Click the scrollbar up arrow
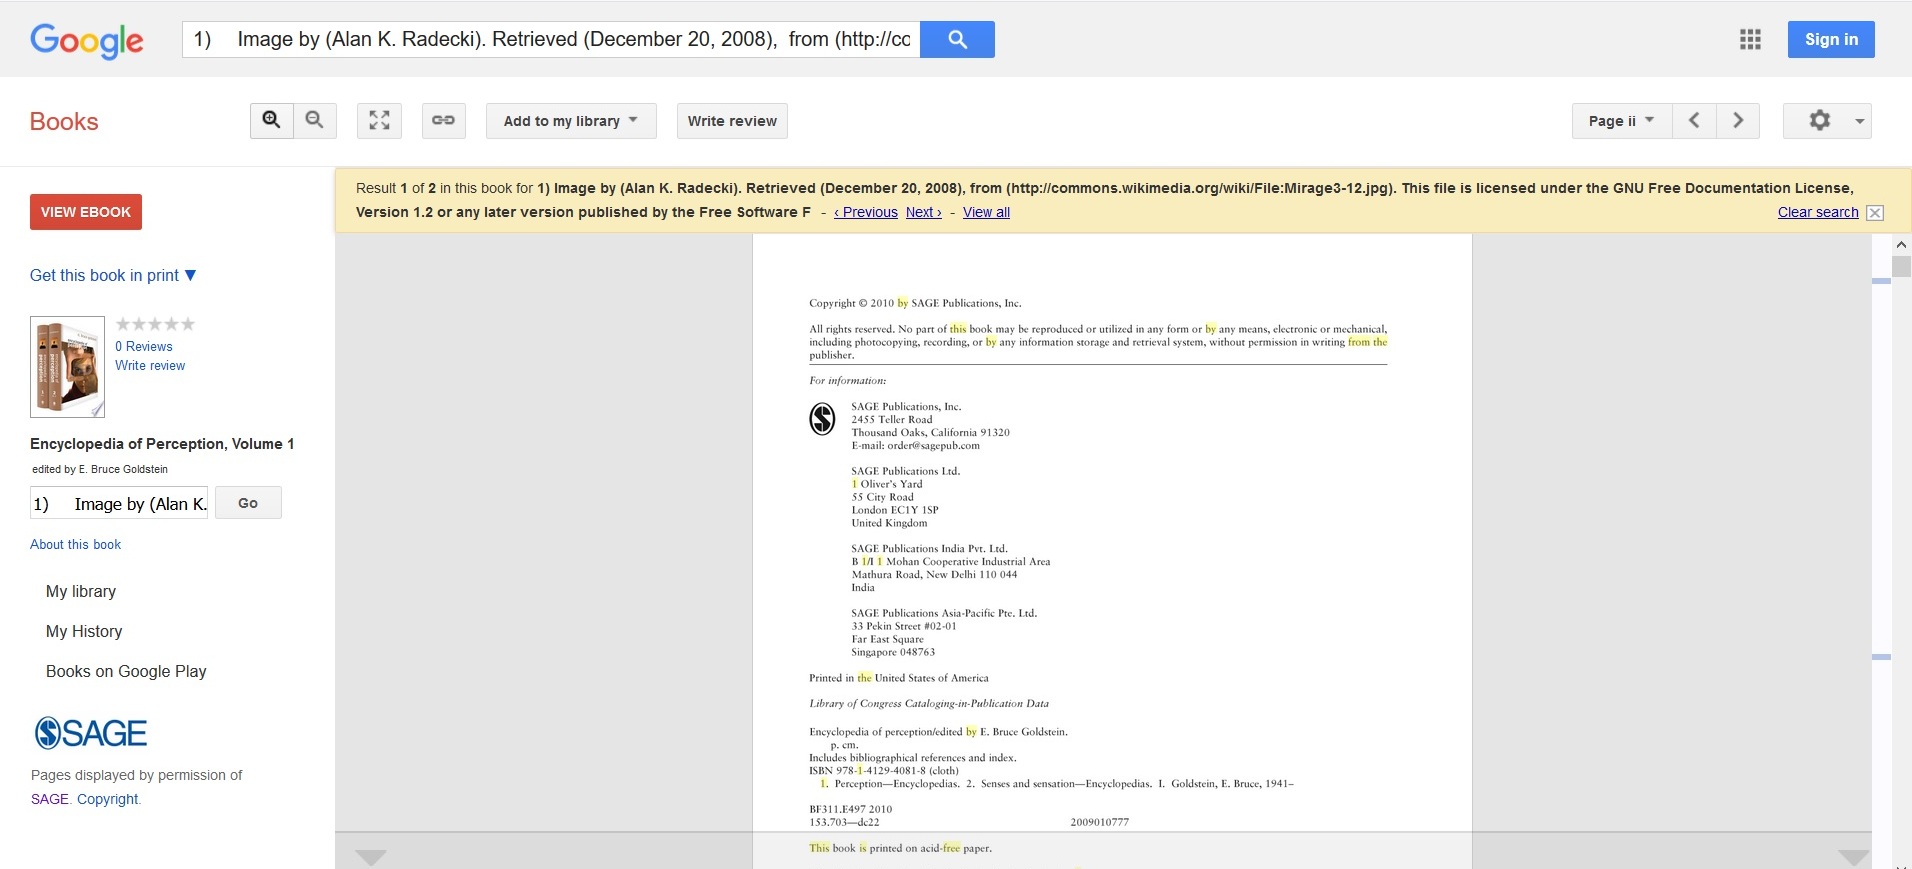The image size is (1912, 869). click(x=1901, y=244)
